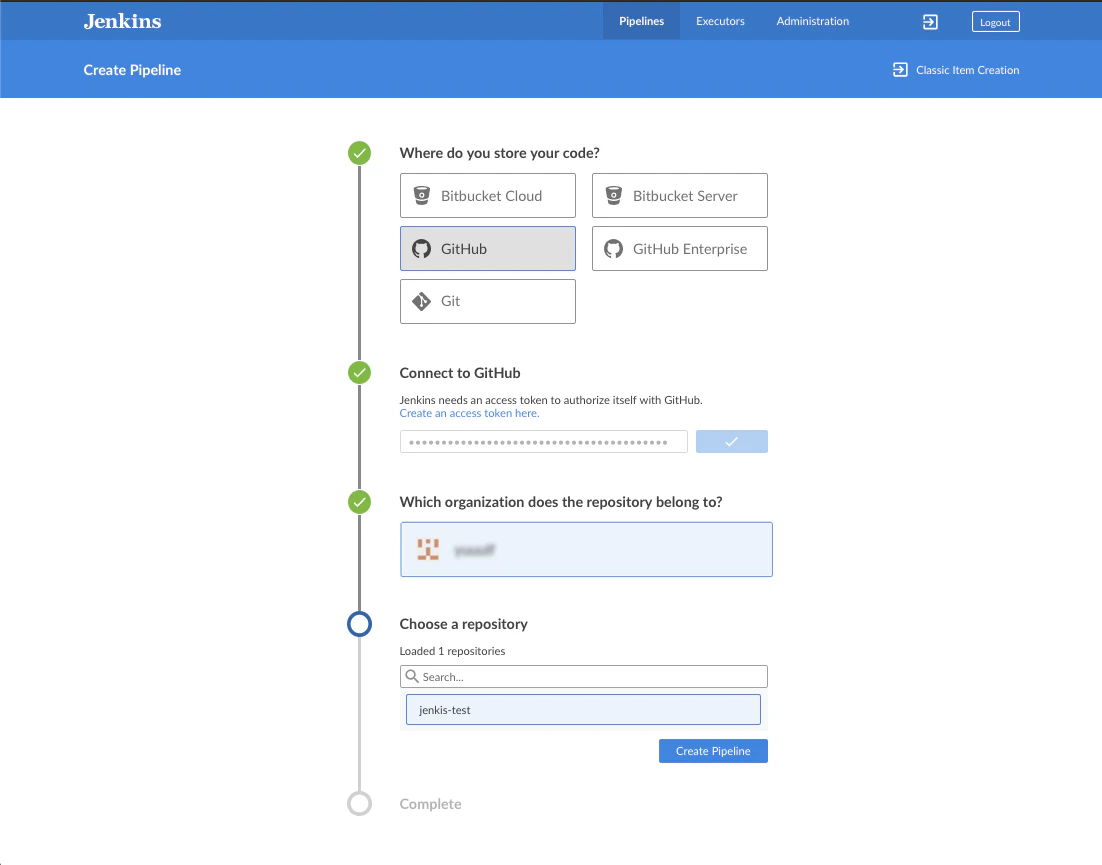This screenshot has width=1102, height=865.
Task: Click the Create Pipeline page heading
Action: point(132,70)
